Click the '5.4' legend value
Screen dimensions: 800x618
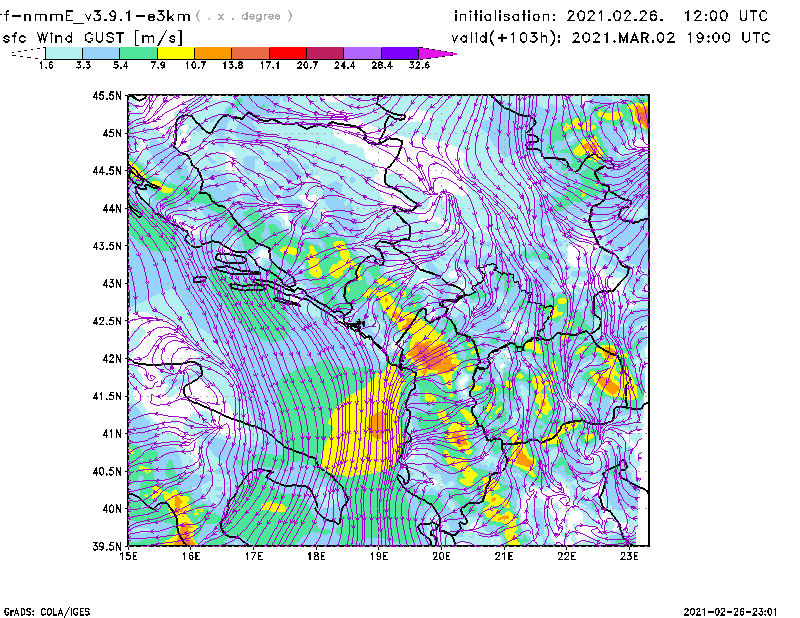click(120, 65)
